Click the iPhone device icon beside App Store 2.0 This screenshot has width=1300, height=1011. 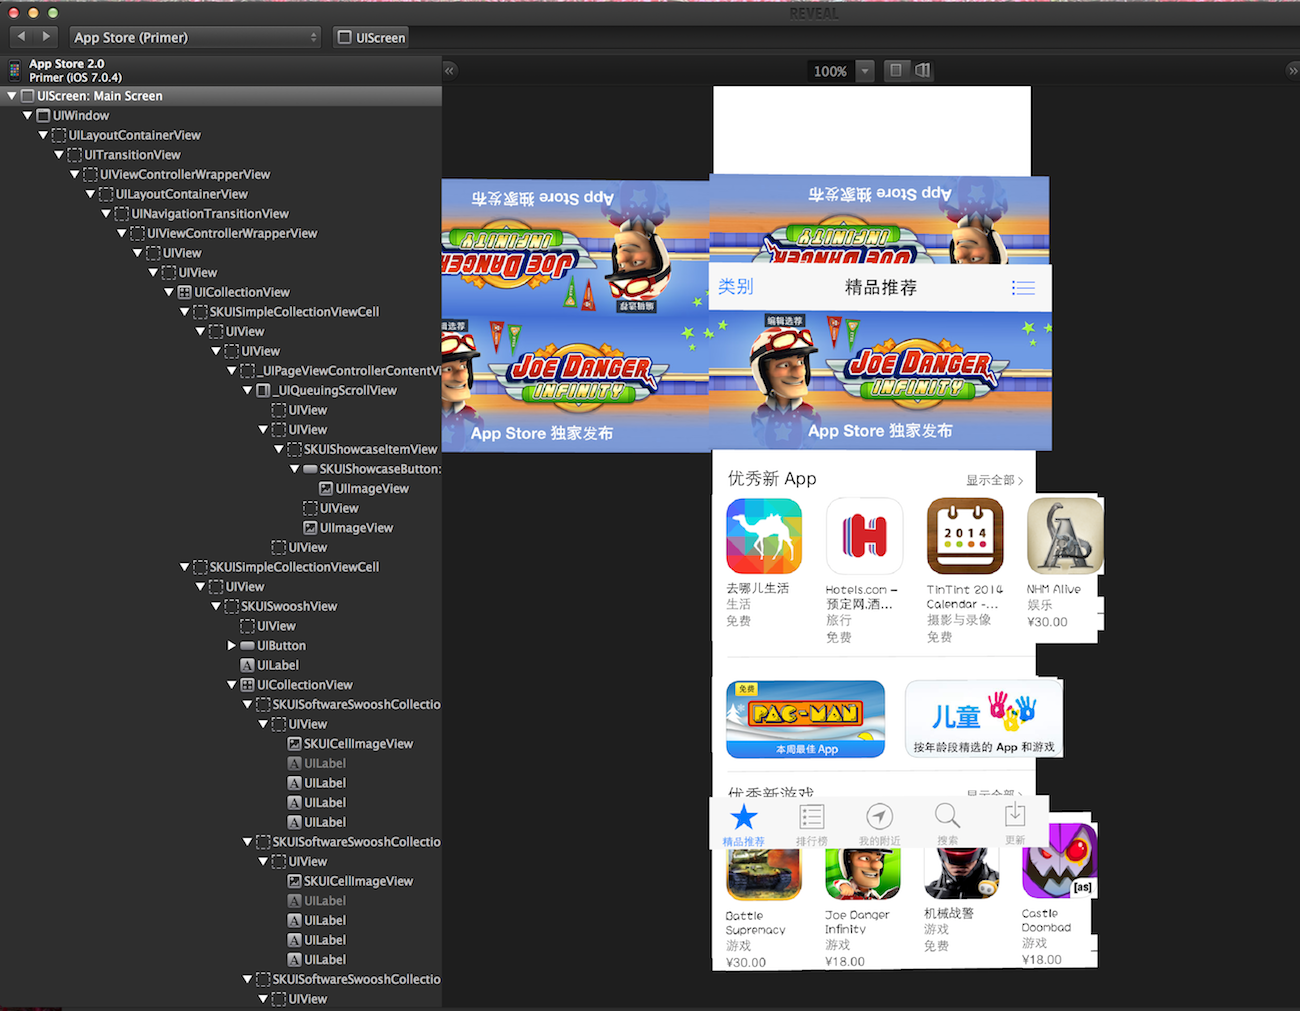14,70
